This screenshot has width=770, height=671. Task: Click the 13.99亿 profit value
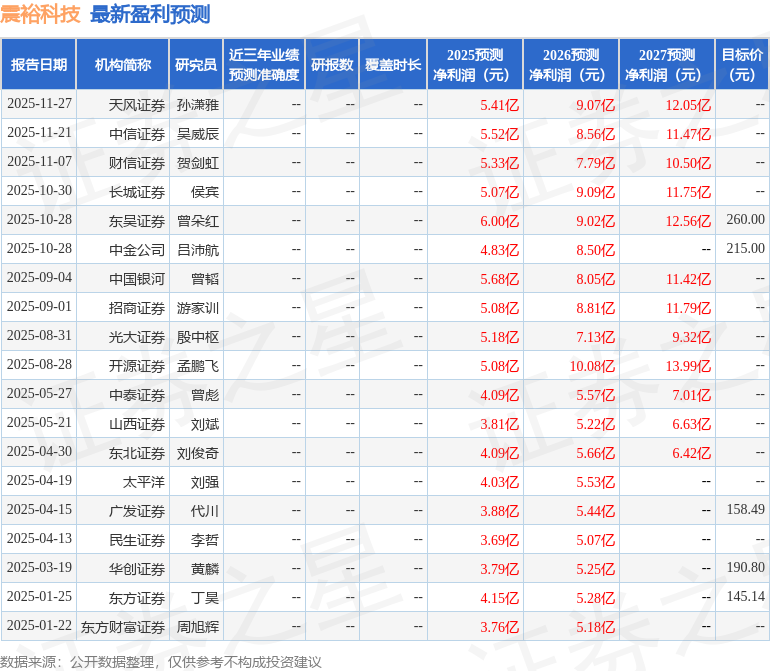point(688,366)
